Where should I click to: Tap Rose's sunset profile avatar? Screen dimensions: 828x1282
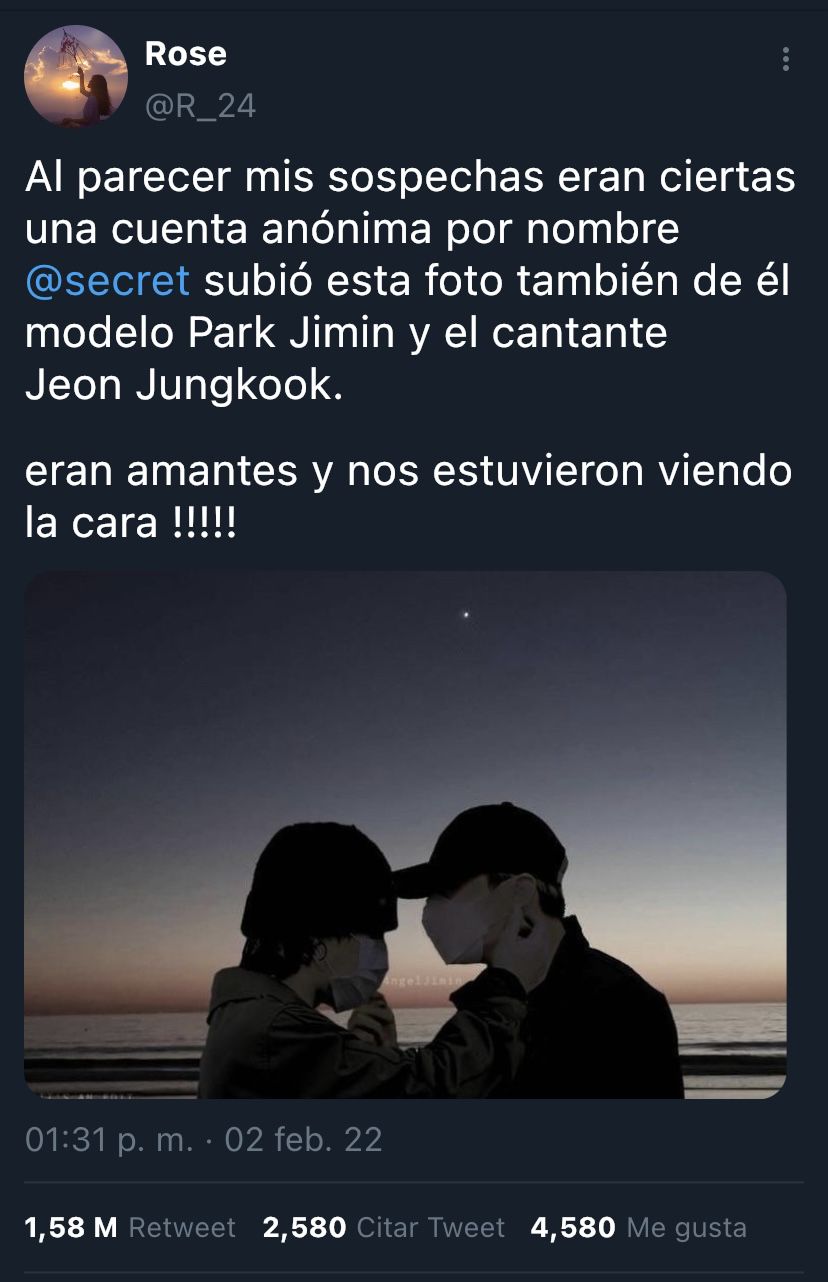point(76,76)
